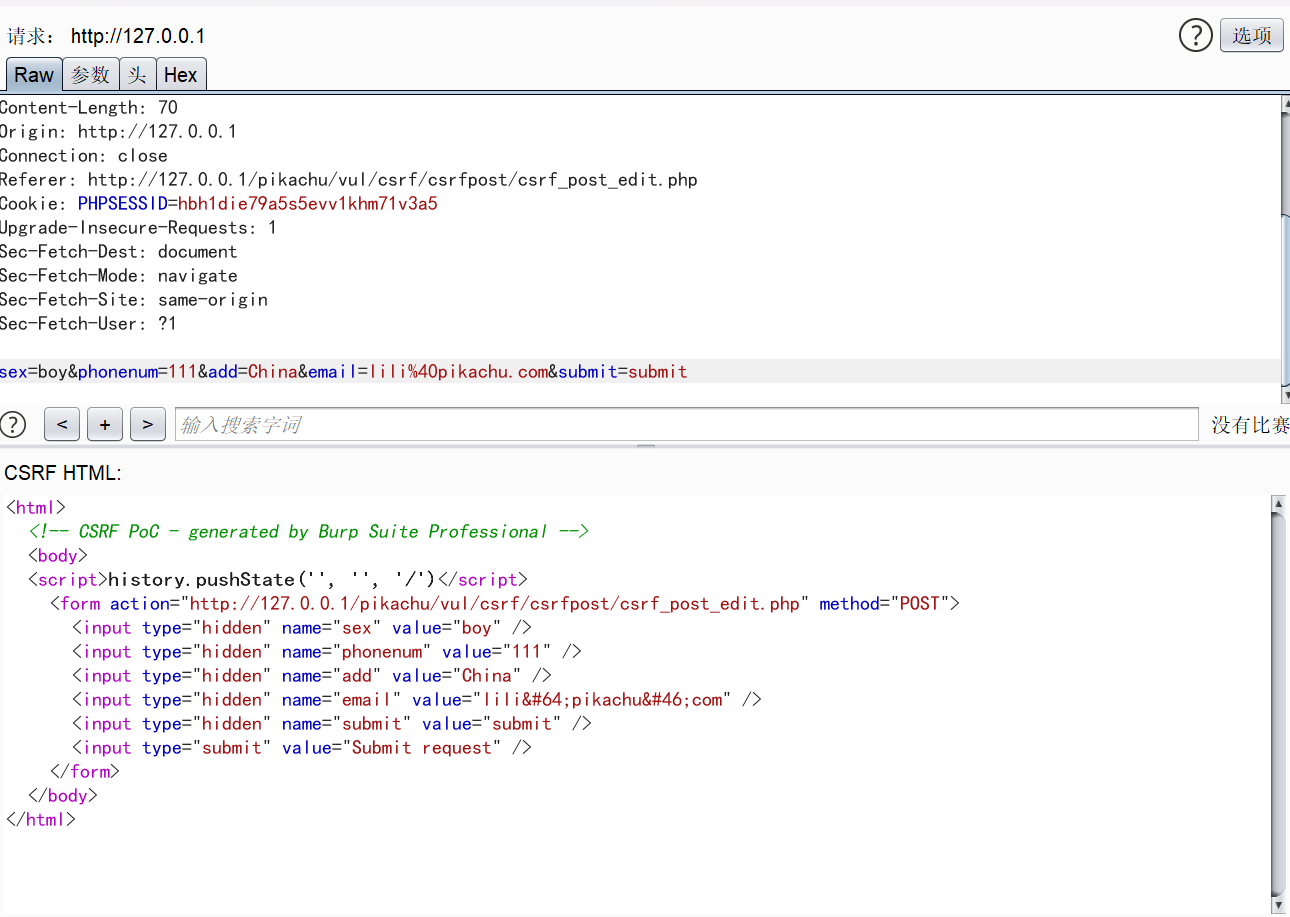Click Upgrade-Insecure-Requests: 1 line
This screenshot has width=1290, height=917.
point(139,228)
